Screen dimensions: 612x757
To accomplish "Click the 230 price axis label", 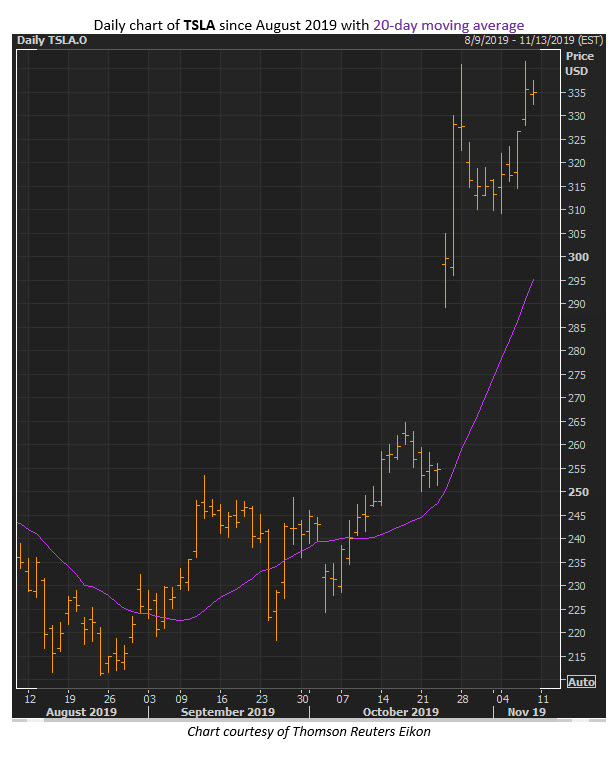I will click(x=576, y=586).
